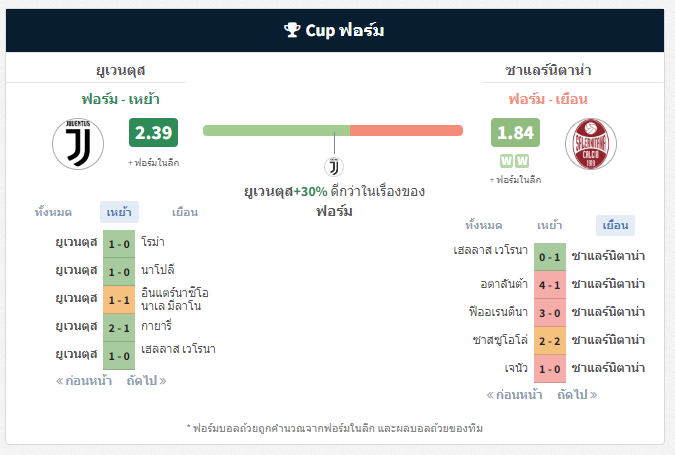Click the first W result badge
675x455 pixels.
pos(506,161)
